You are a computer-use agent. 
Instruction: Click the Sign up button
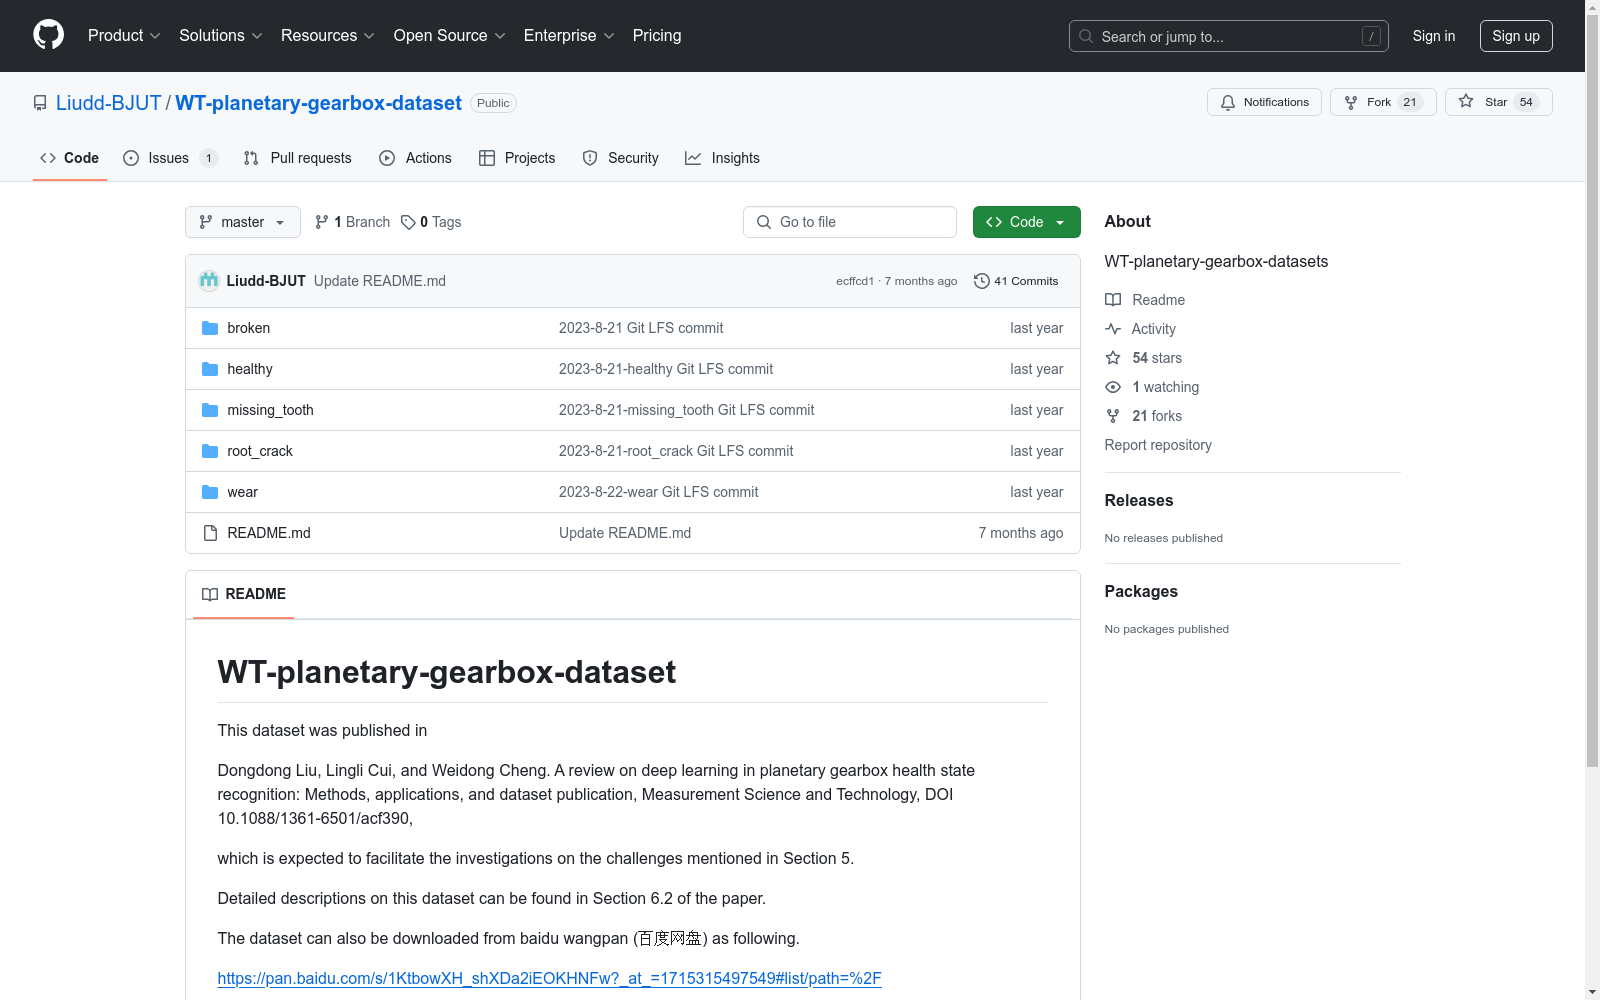pos(1515,36)
